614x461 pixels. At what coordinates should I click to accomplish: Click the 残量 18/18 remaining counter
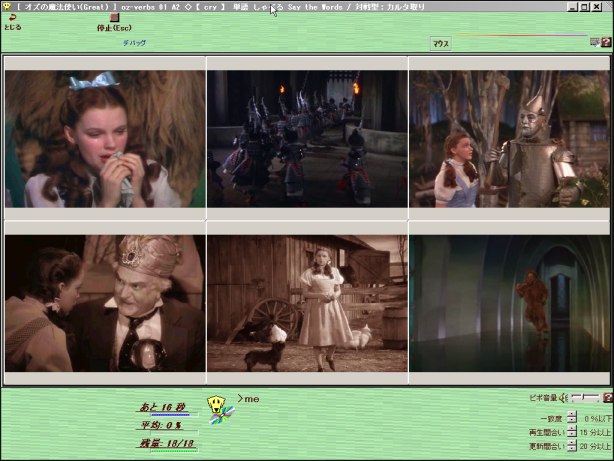point(166,442)
